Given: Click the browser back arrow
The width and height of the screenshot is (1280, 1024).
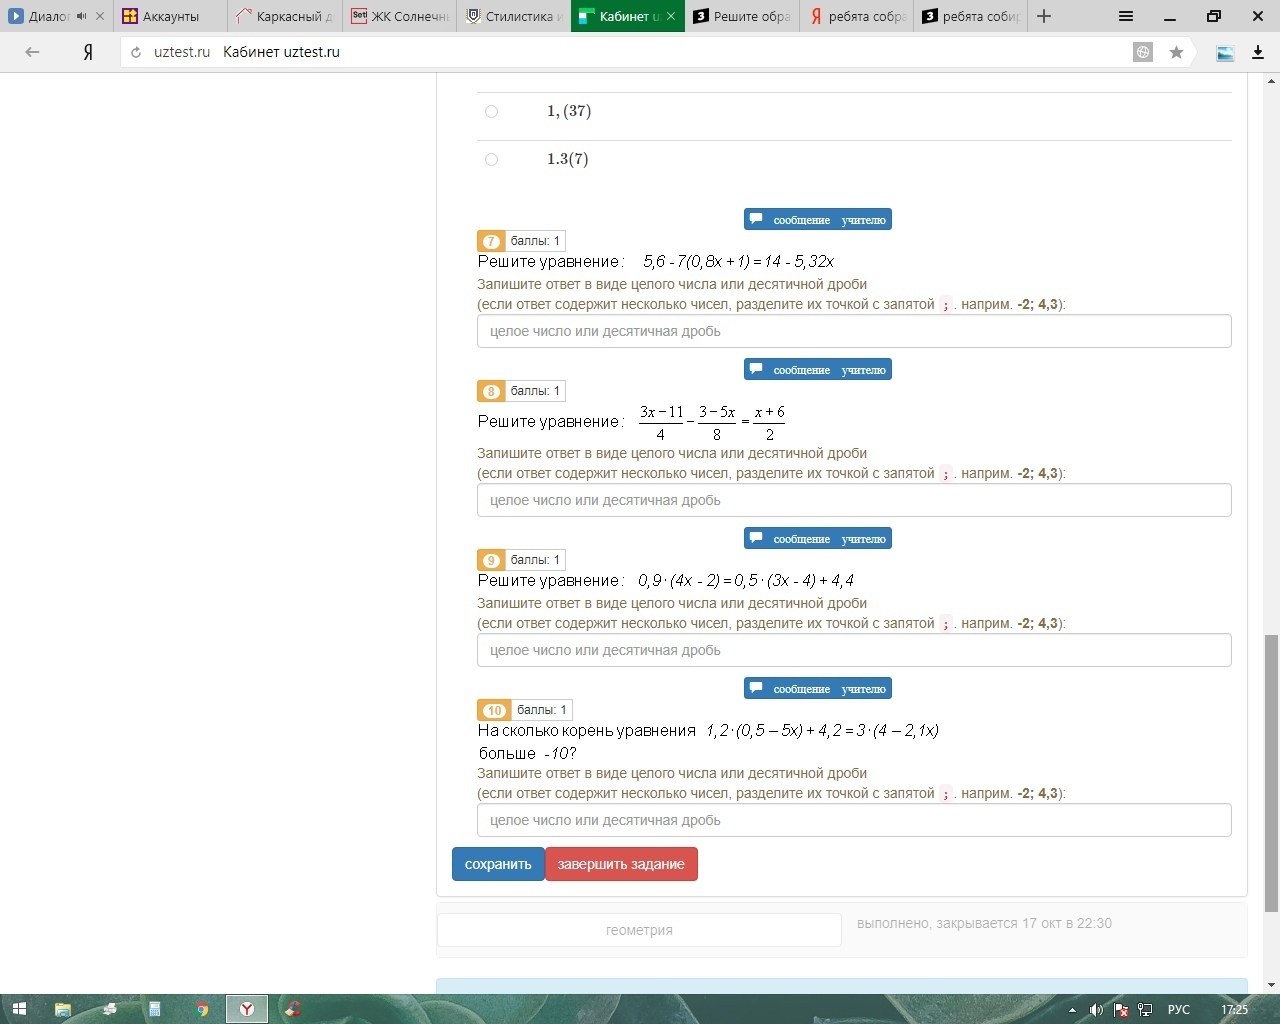Looking at the screenshot, I should point(32,52).
